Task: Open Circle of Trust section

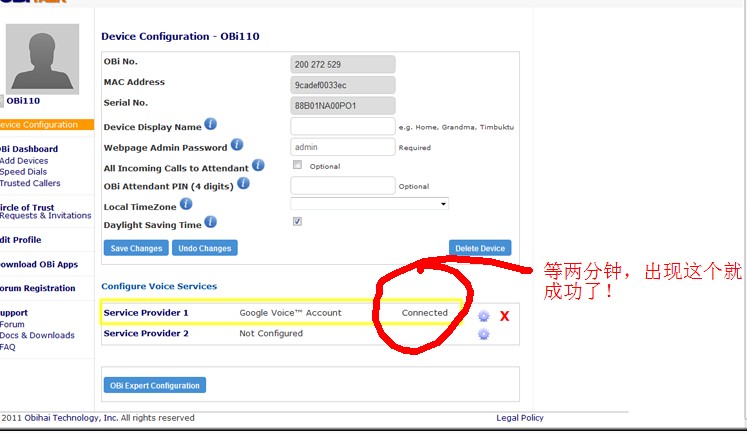Action: [x=27, y=208]
